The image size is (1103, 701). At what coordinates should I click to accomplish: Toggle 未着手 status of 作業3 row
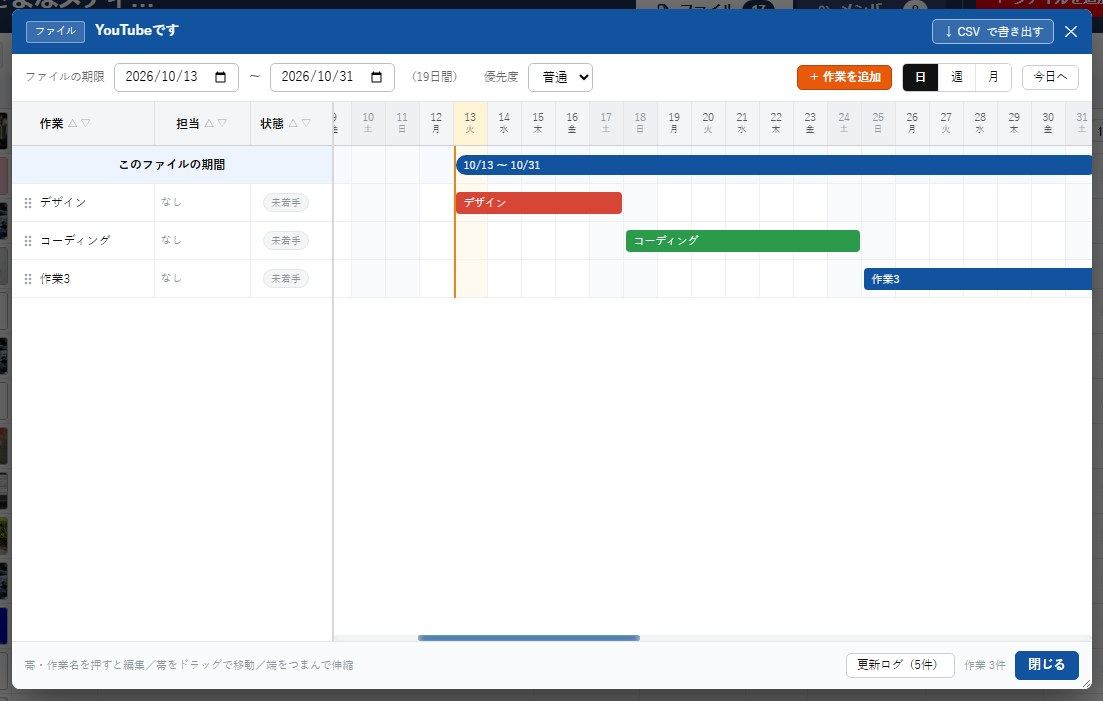[x=286, y=278]
